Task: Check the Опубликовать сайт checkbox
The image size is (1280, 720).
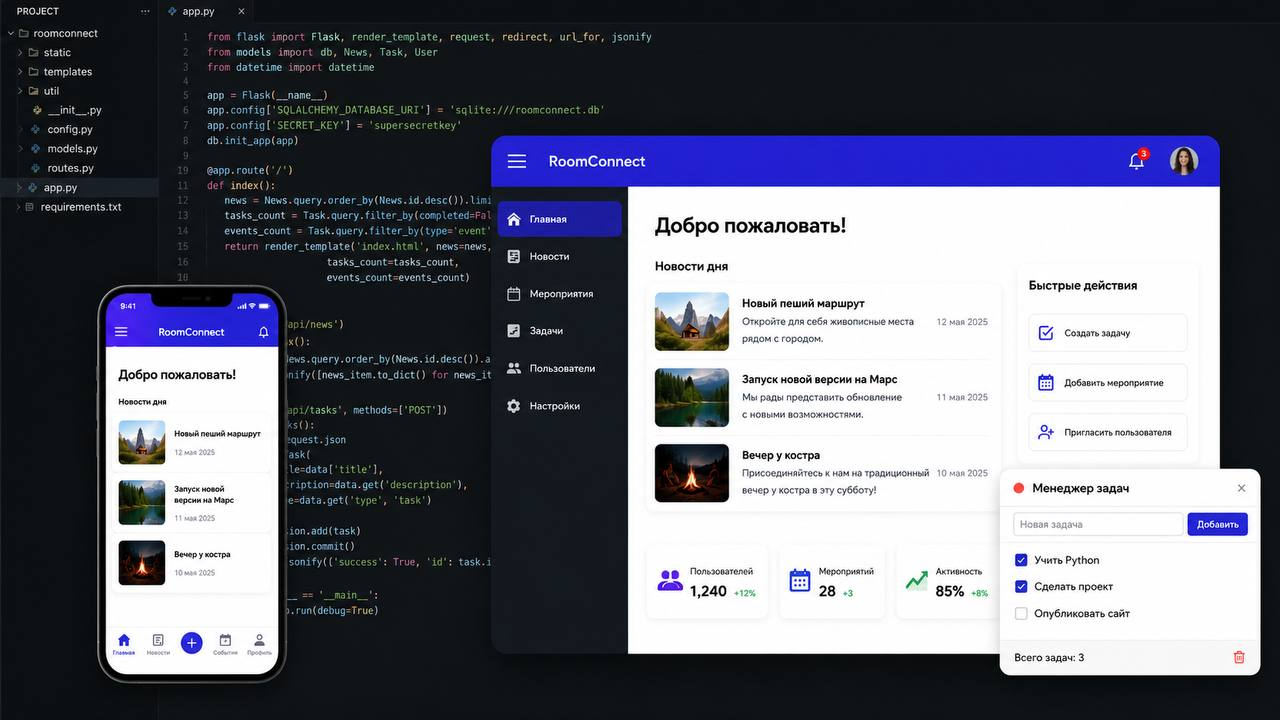Action: (1021, 613)
